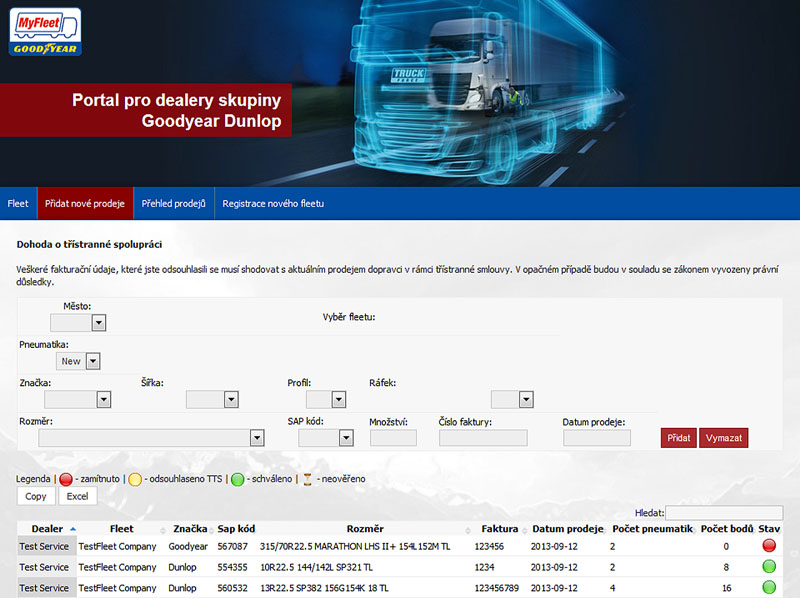The width and height of the screenshot is (800, 598).
Task: Sort the table by the Fleet column header
Action: pos(121,529)
